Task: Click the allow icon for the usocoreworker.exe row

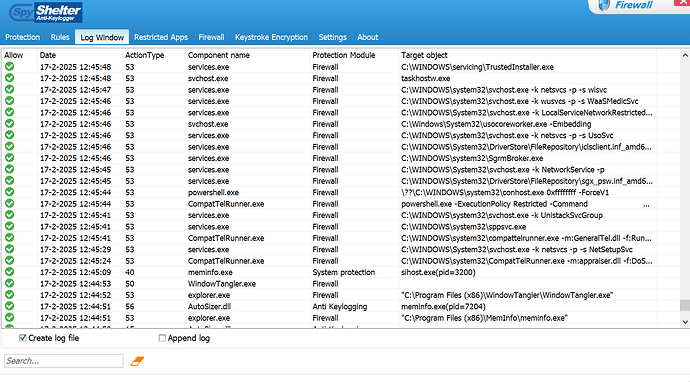Action: [9, 124]
